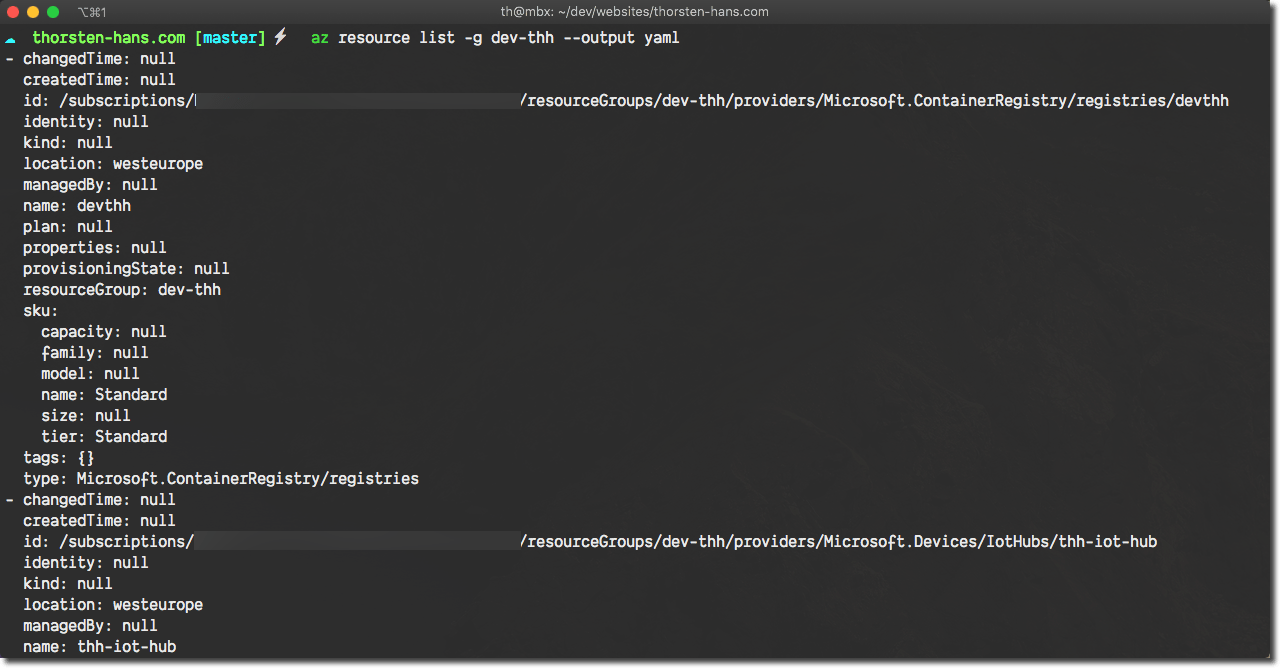Select the 'name: Standard' sku value

(103, 394)
